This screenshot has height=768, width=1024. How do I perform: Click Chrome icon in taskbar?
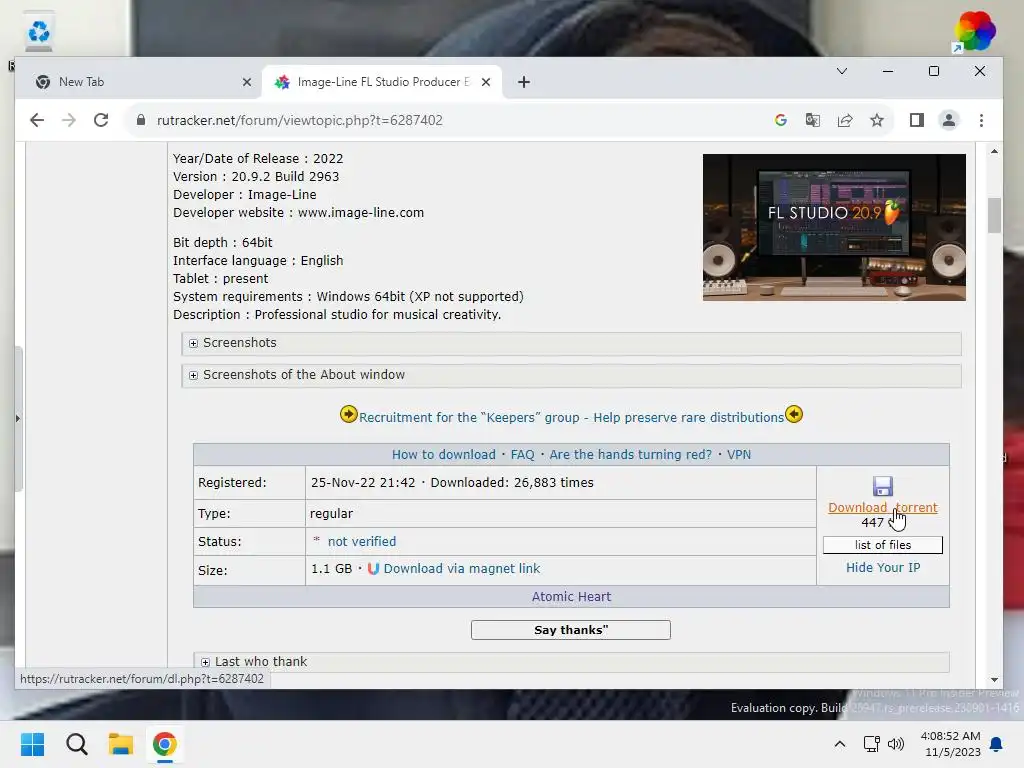click(x=165, y=744)
